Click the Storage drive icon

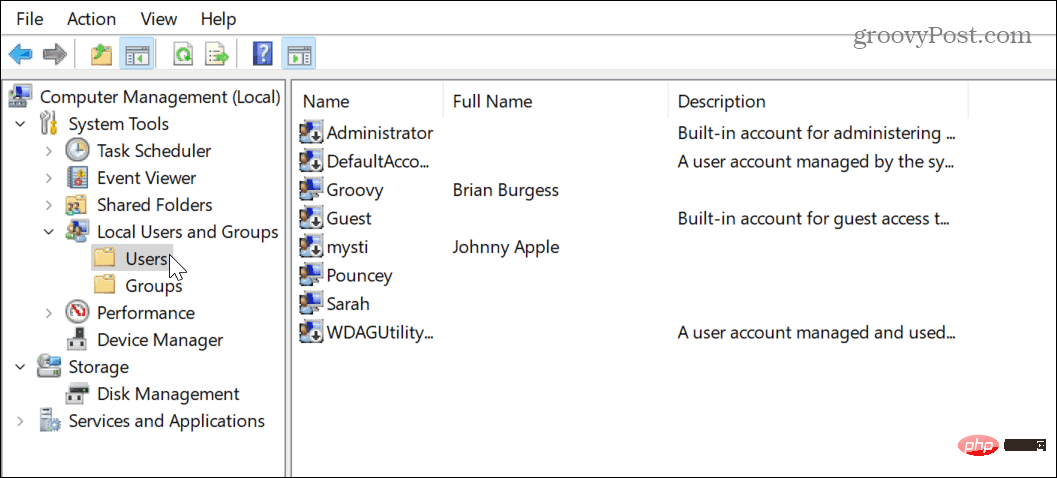pos(49,367)
